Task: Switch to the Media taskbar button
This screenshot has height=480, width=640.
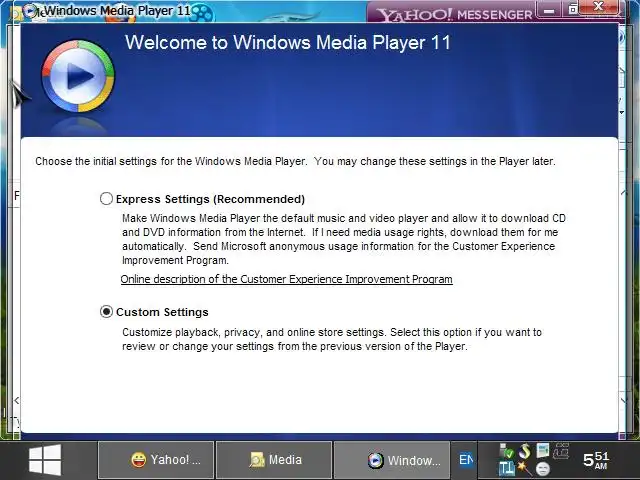Action: coord(274,460)
